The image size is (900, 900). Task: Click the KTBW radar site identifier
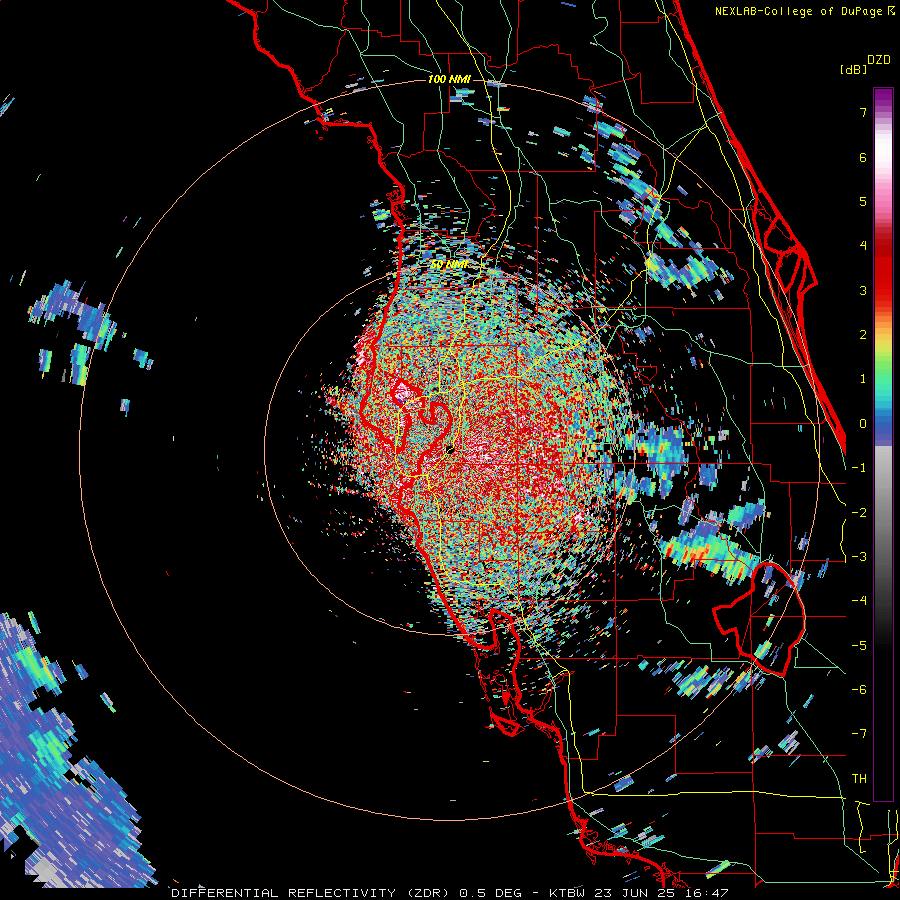click(567, 893)
